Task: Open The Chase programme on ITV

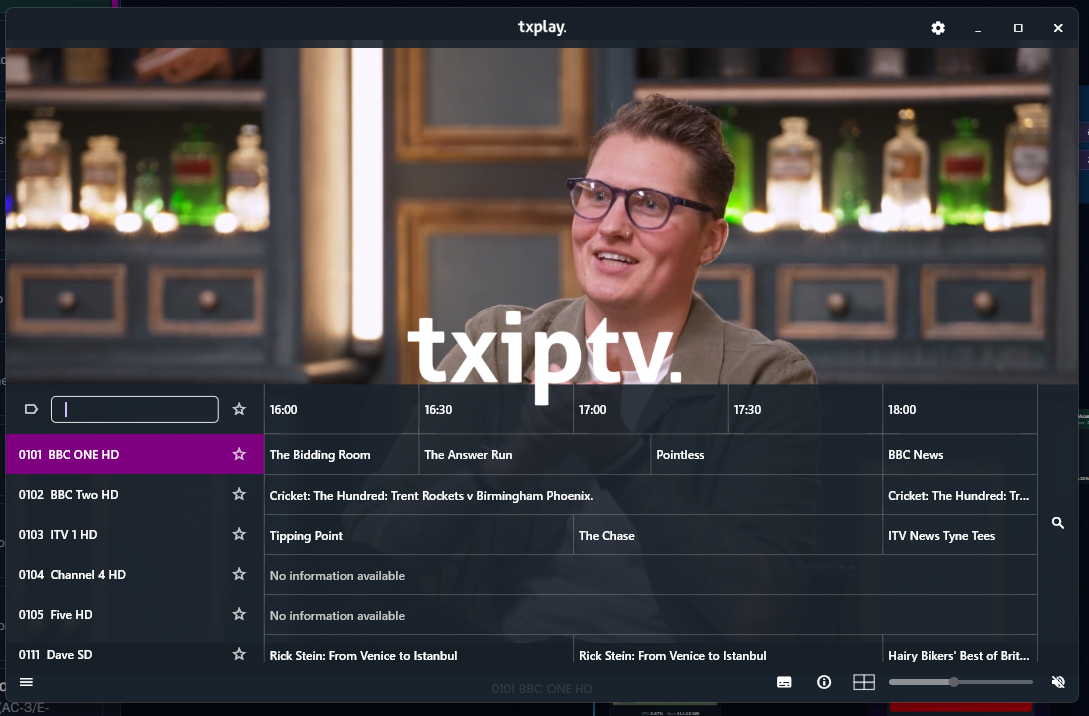Action: pos(728,535)
